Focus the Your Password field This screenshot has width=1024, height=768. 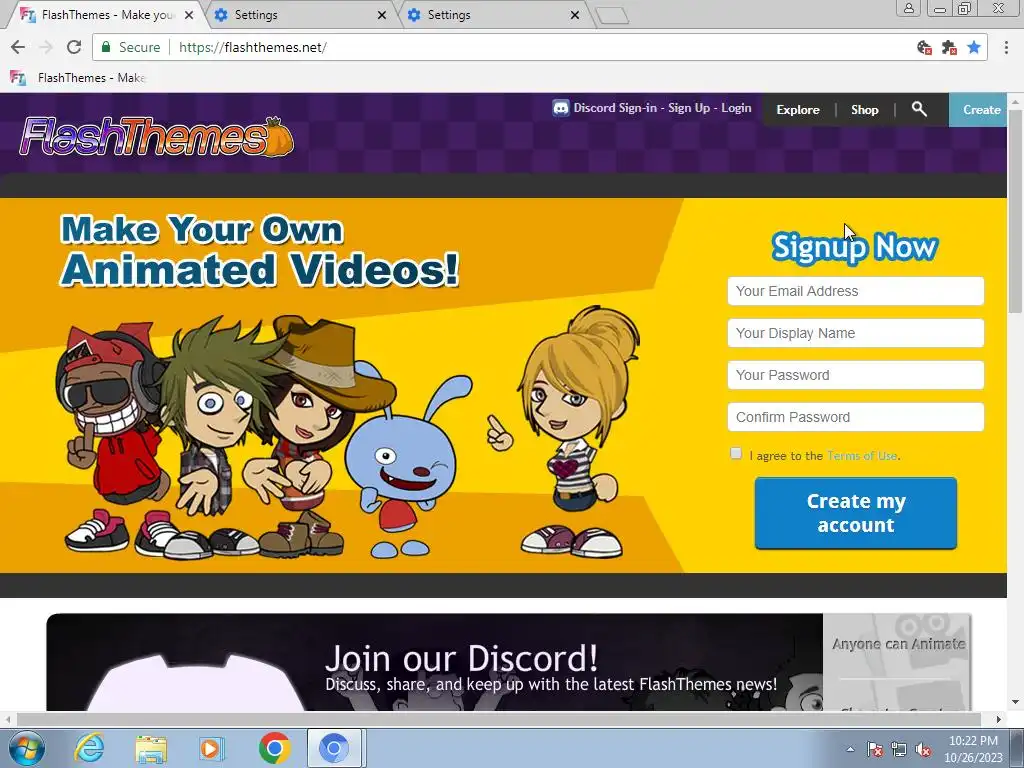pos(856,375)
